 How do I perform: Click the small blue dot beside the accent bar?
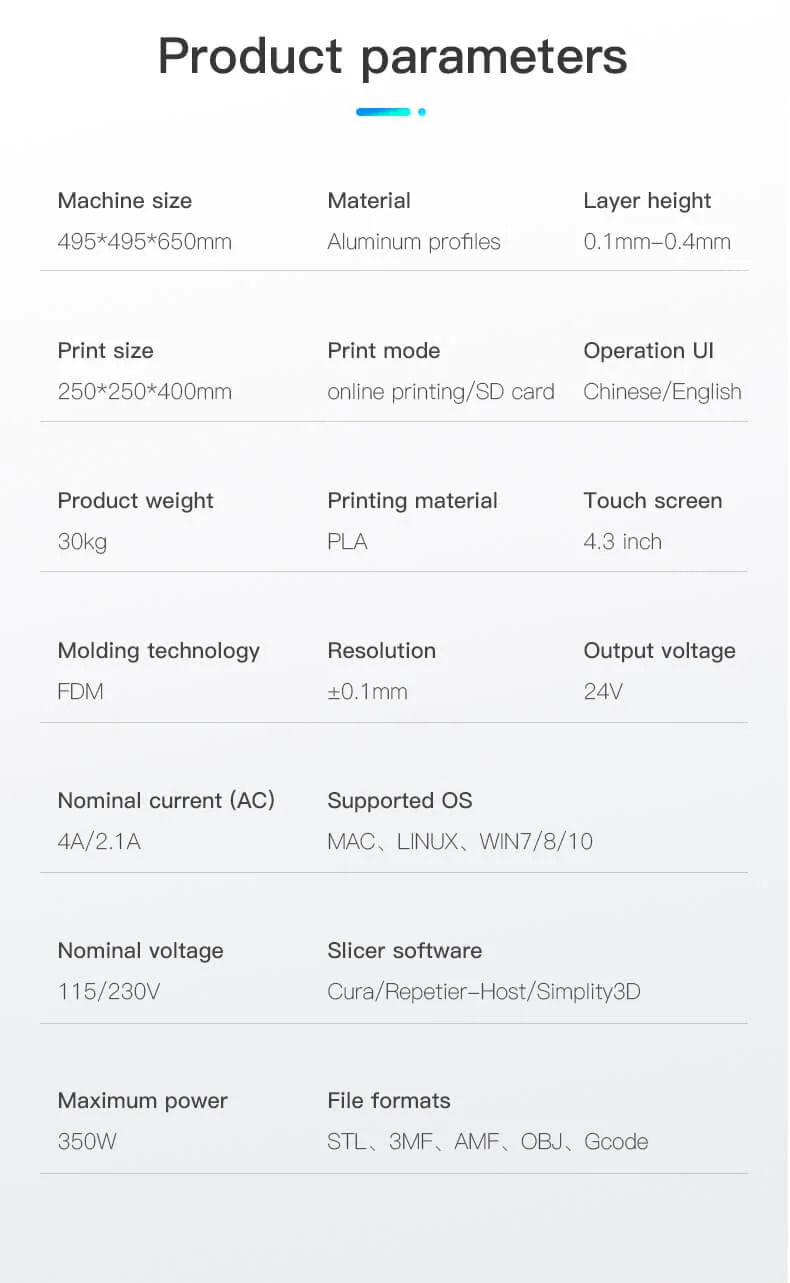pos(422,112)
